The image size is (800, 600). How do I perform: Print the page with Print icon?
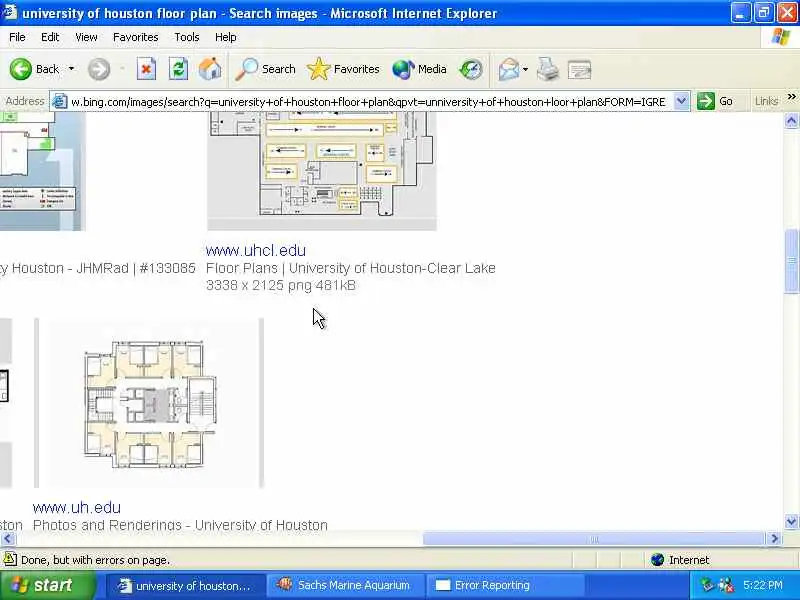coord(548,69)
